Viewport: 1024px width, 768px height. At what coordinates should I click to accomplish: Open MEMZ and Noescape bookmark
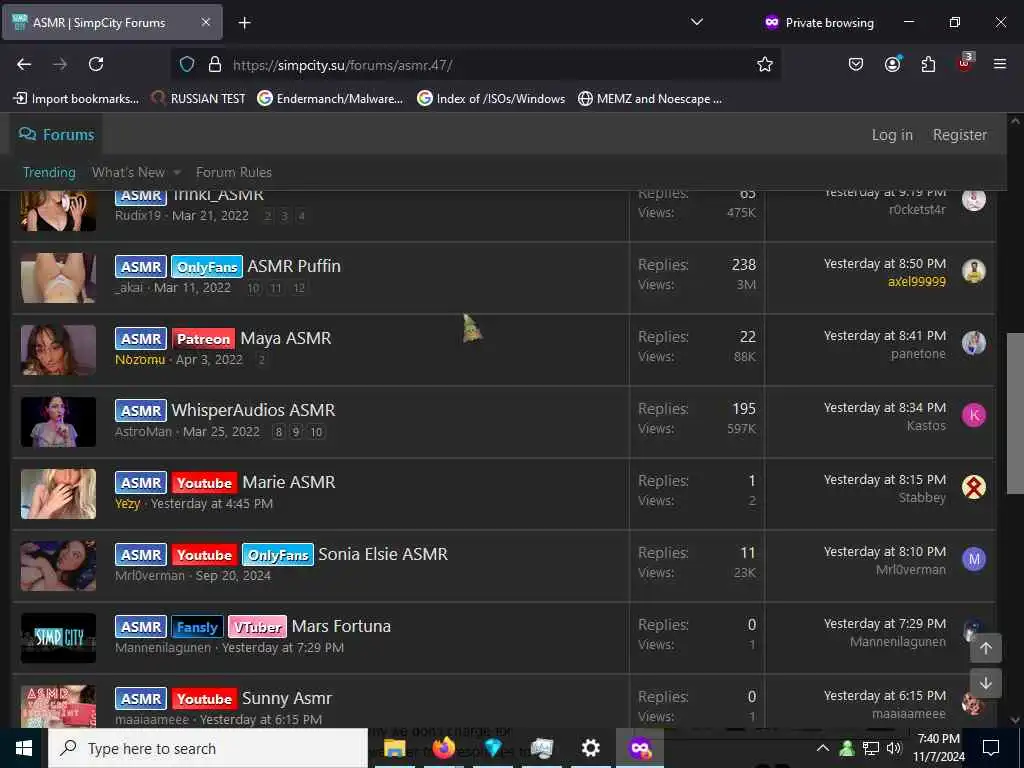point(650,99)
